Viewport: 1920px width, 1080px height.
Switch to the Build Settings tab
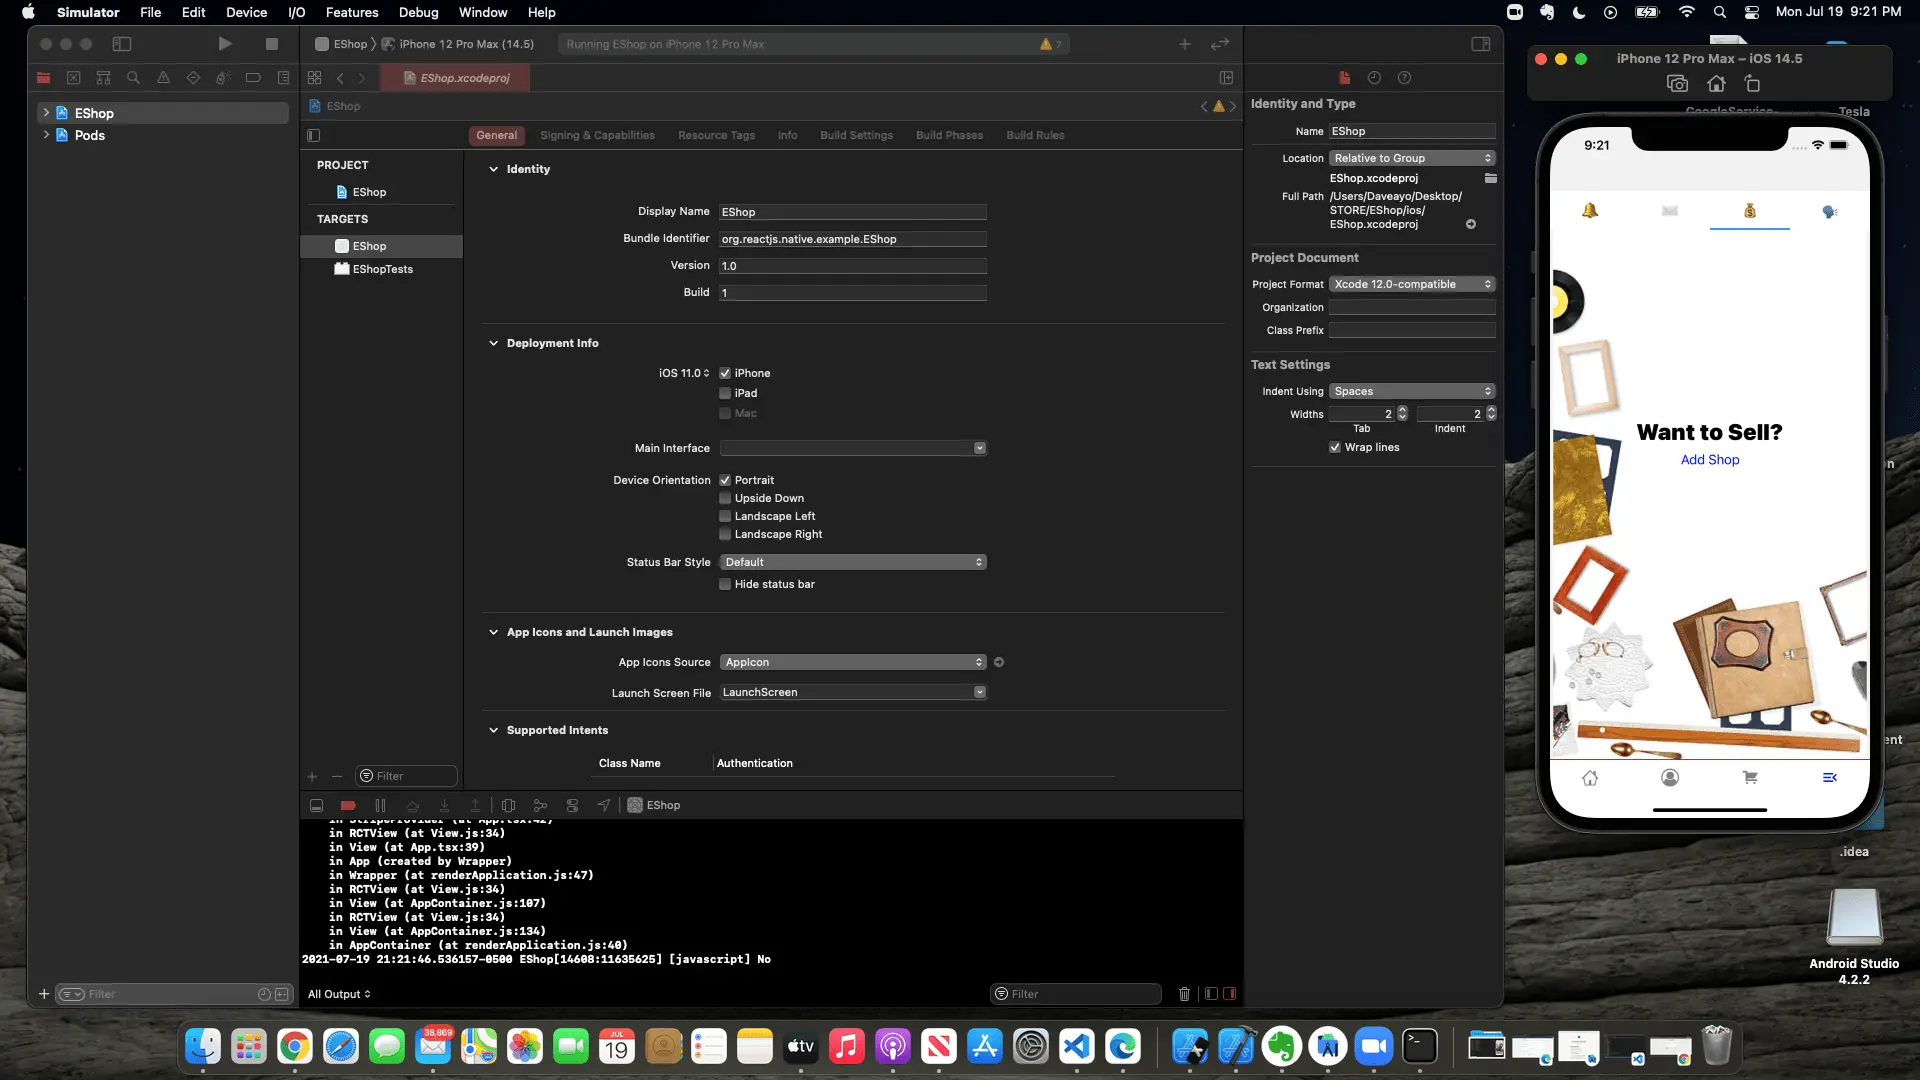[x=856, y=135]
